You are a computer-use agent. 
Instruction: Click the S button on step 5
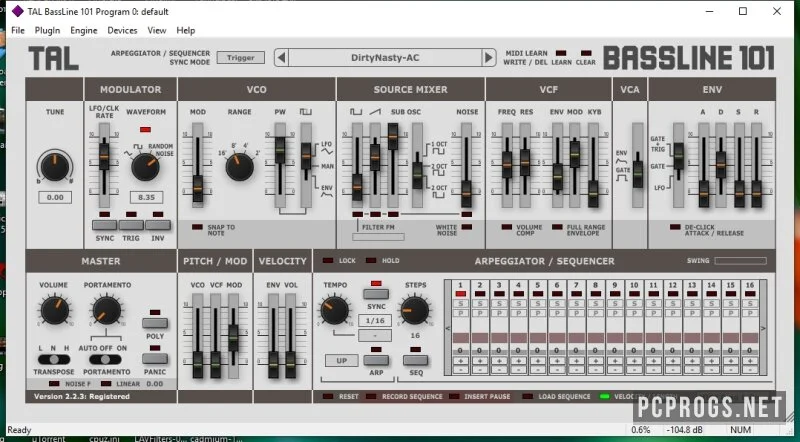coord(537,304)
